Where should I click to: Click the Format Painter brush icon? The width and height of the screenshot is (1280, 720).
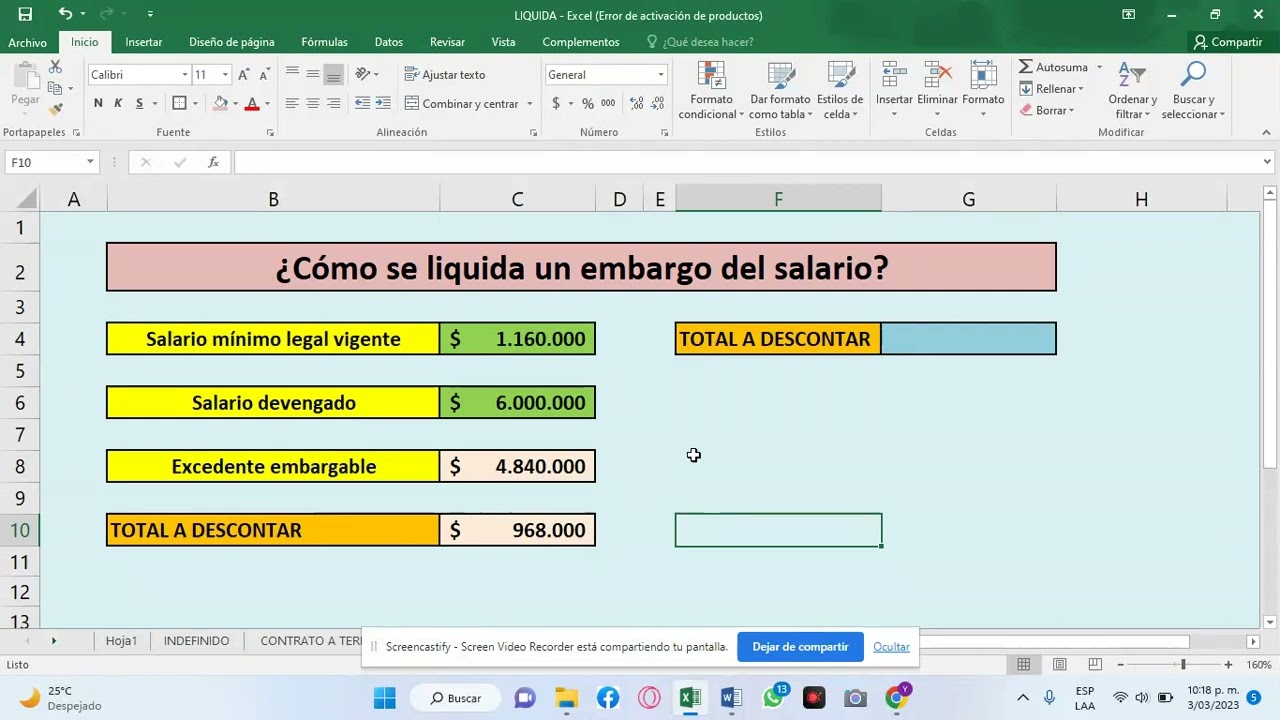click(x=55, y=109)
